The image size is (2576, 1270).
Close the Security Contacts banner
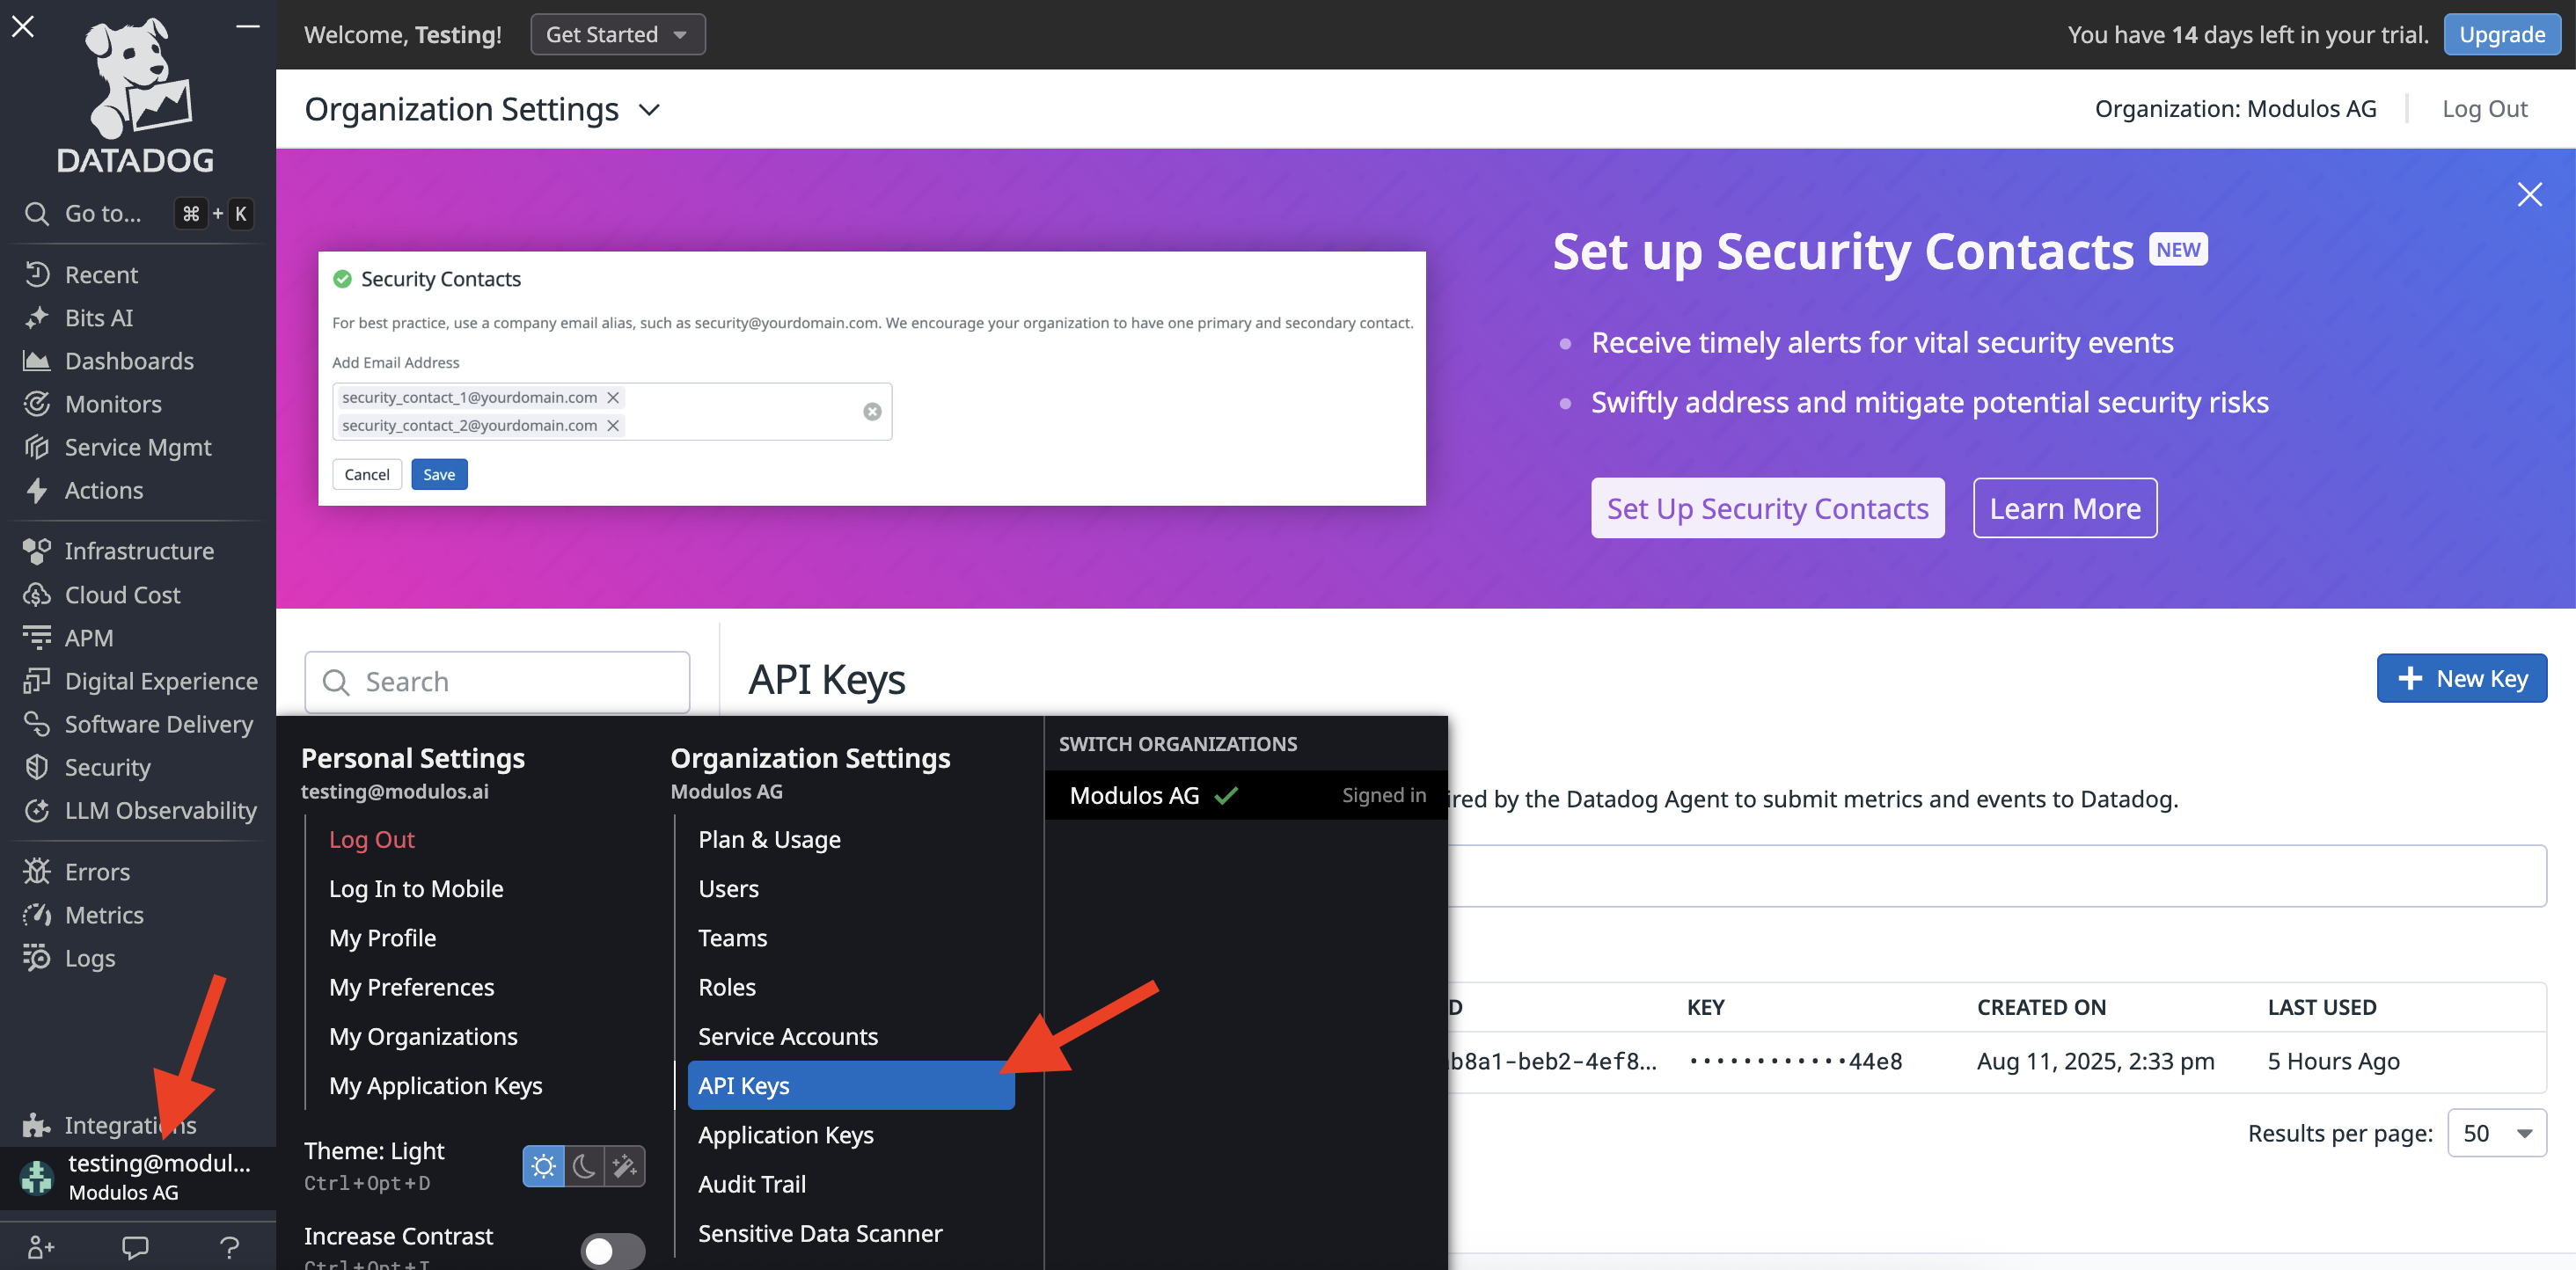point(2529,194)
